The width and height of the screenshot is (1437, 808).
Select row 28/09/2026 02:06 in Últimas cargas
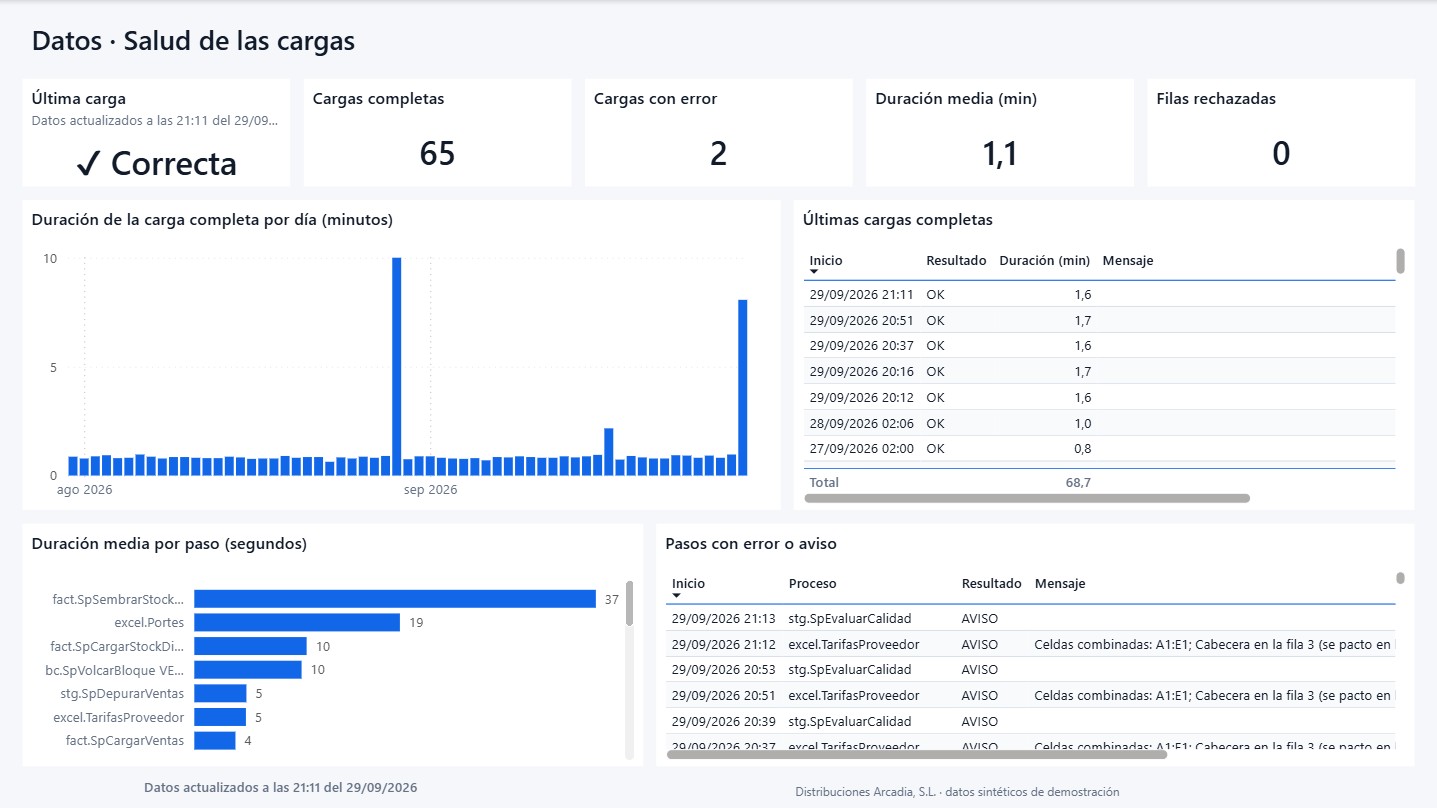1100,423
